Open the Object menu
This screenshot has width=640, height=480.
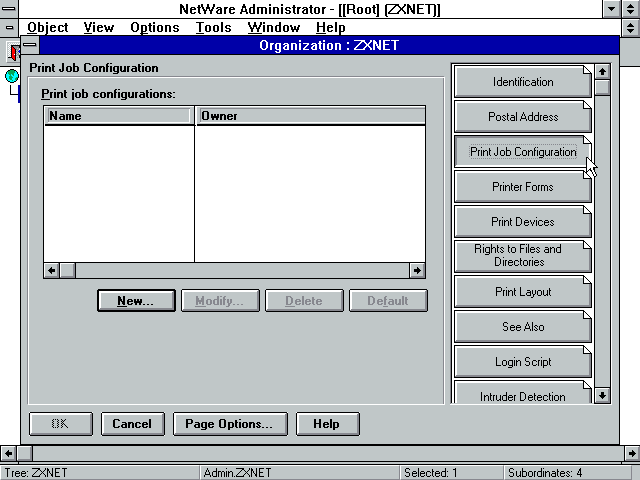(x=47, y=27)
